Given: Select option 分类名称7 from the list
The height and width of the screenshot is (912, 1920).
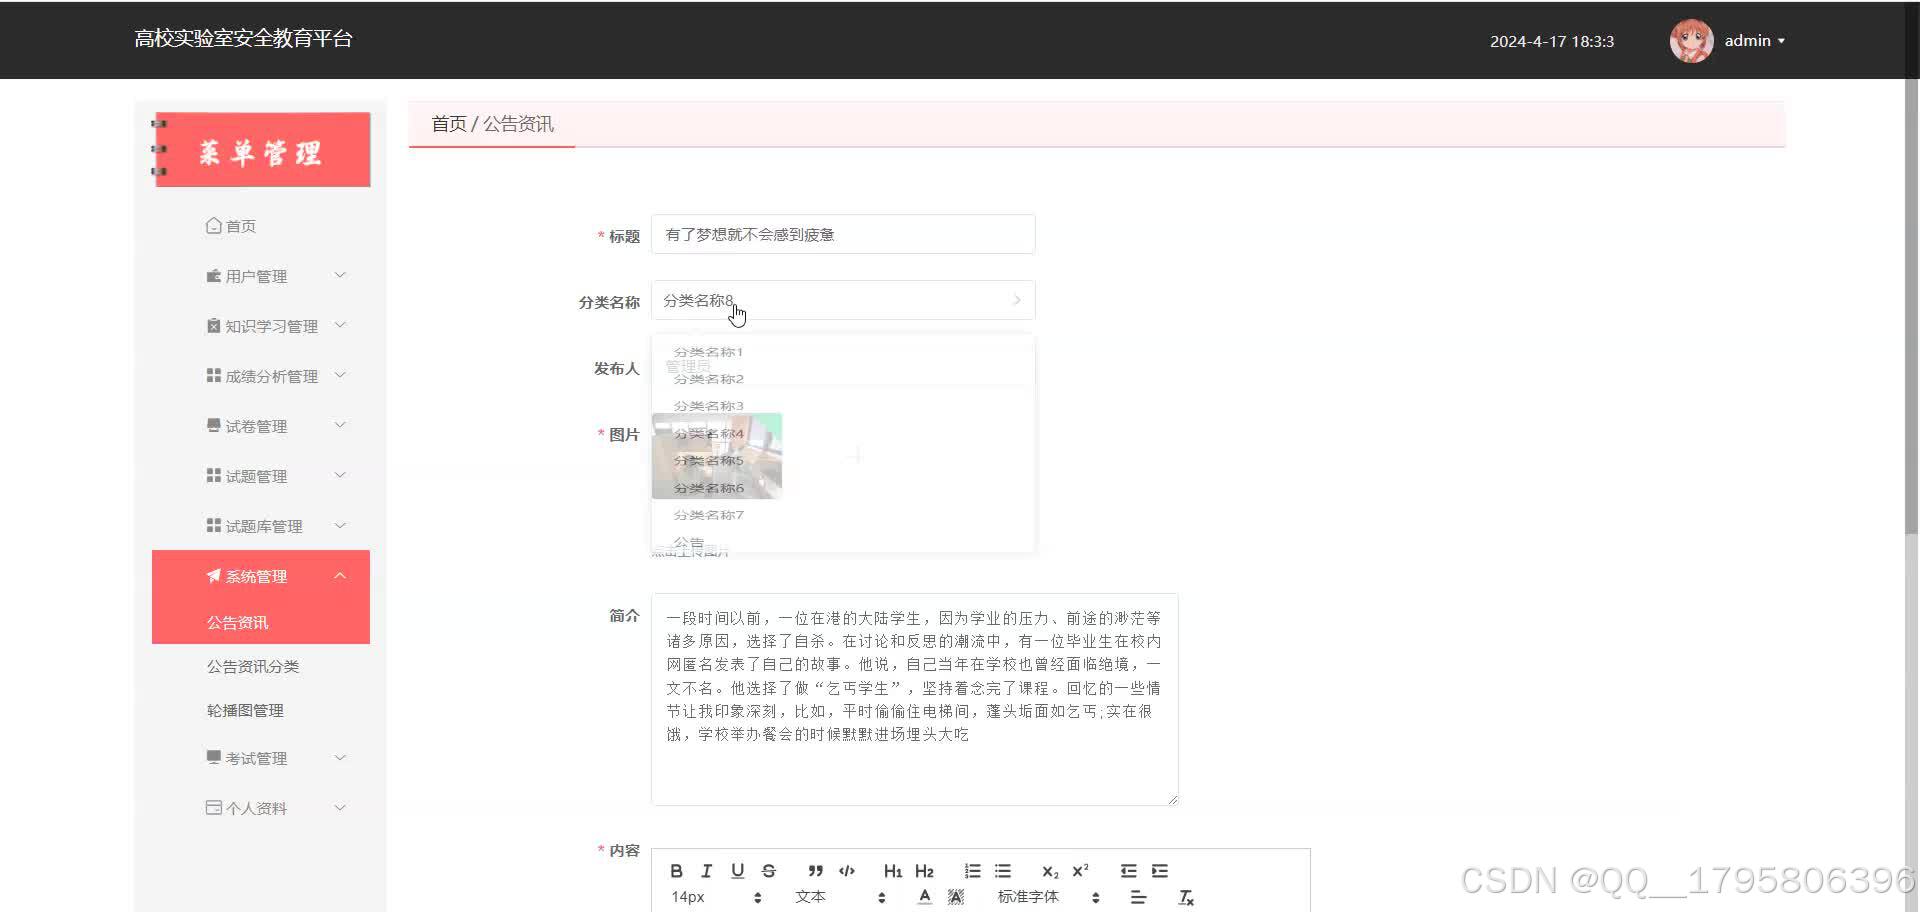Looking at the screenshot, I should (843, 515).
